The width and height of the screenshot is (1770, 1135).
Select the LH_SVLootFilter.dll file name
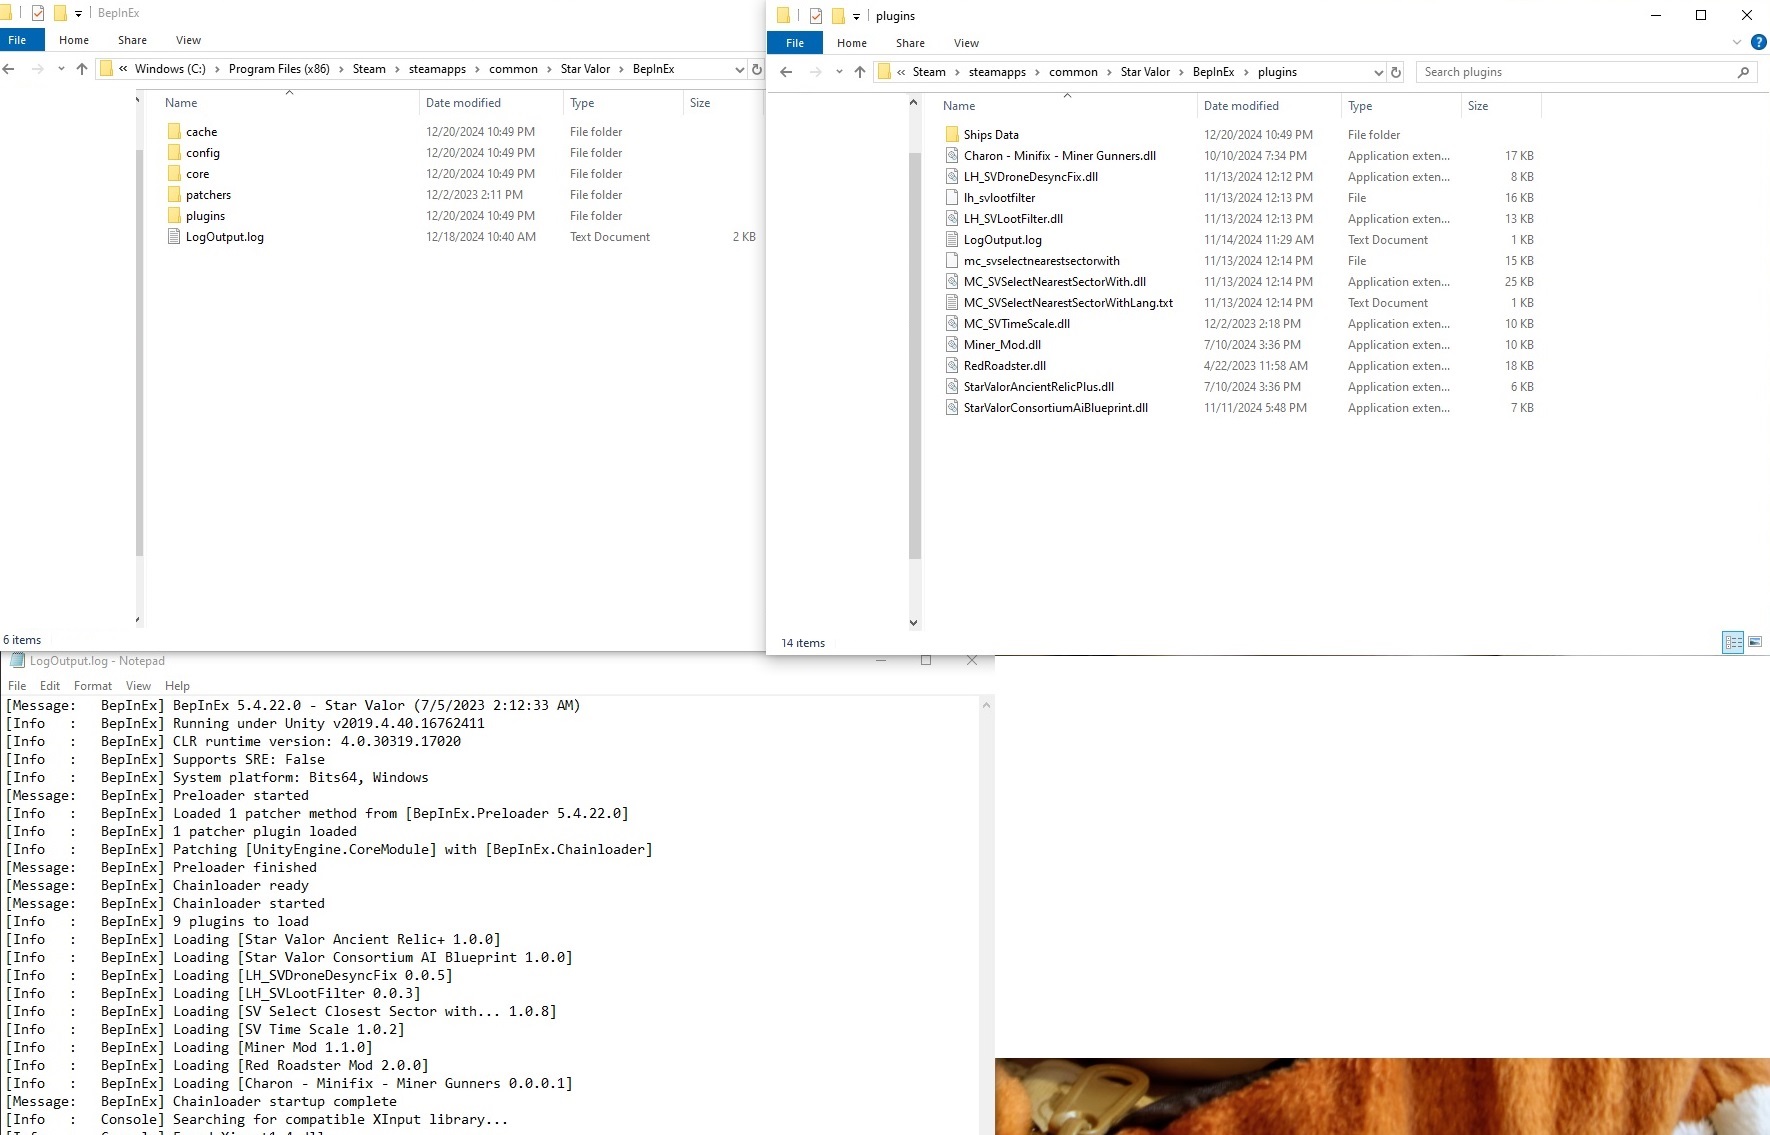1013,219
